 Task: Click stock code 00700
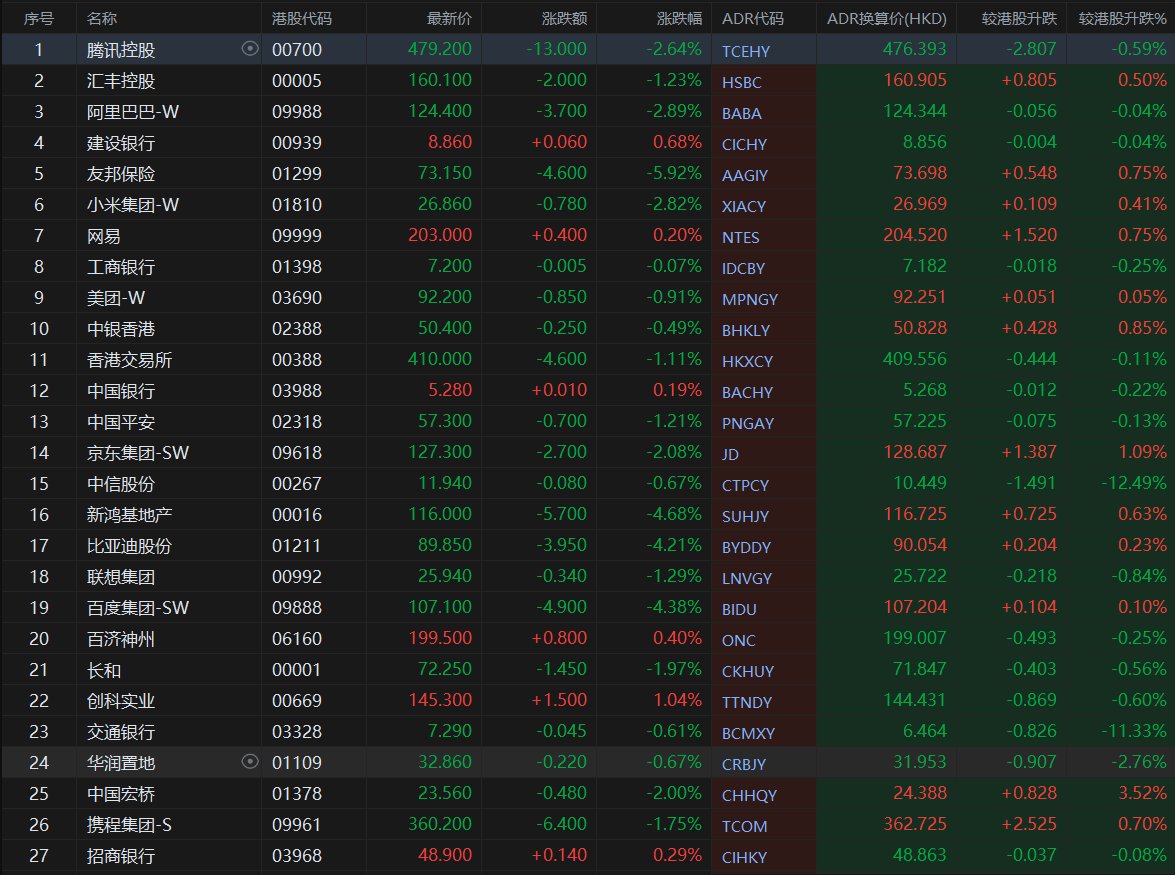(297, 50)
